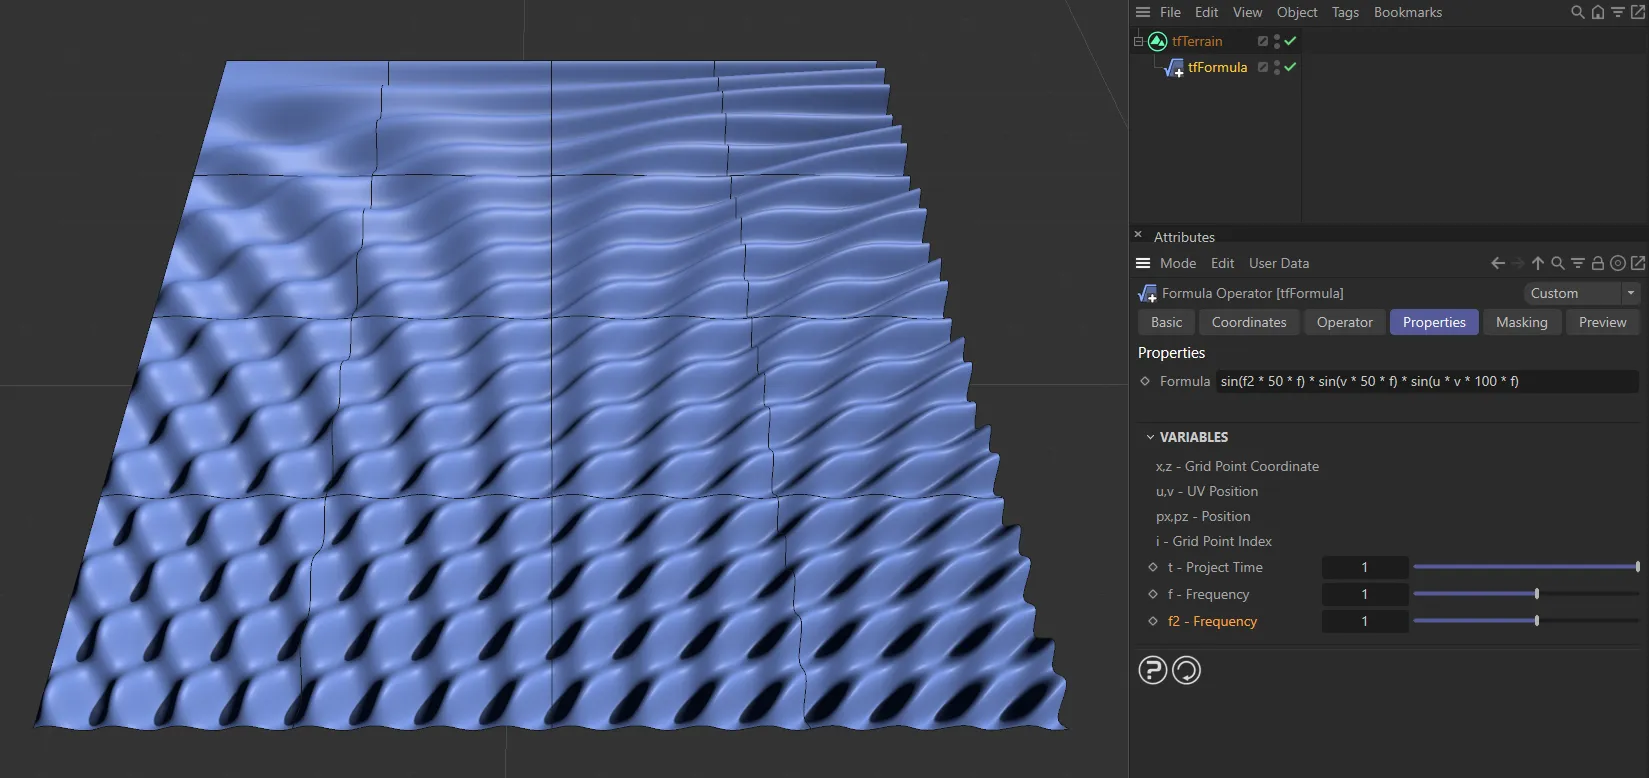Click the circular reset arrow icon
This screenshot has width=1649, height=778.
[x=1186, y=670]
